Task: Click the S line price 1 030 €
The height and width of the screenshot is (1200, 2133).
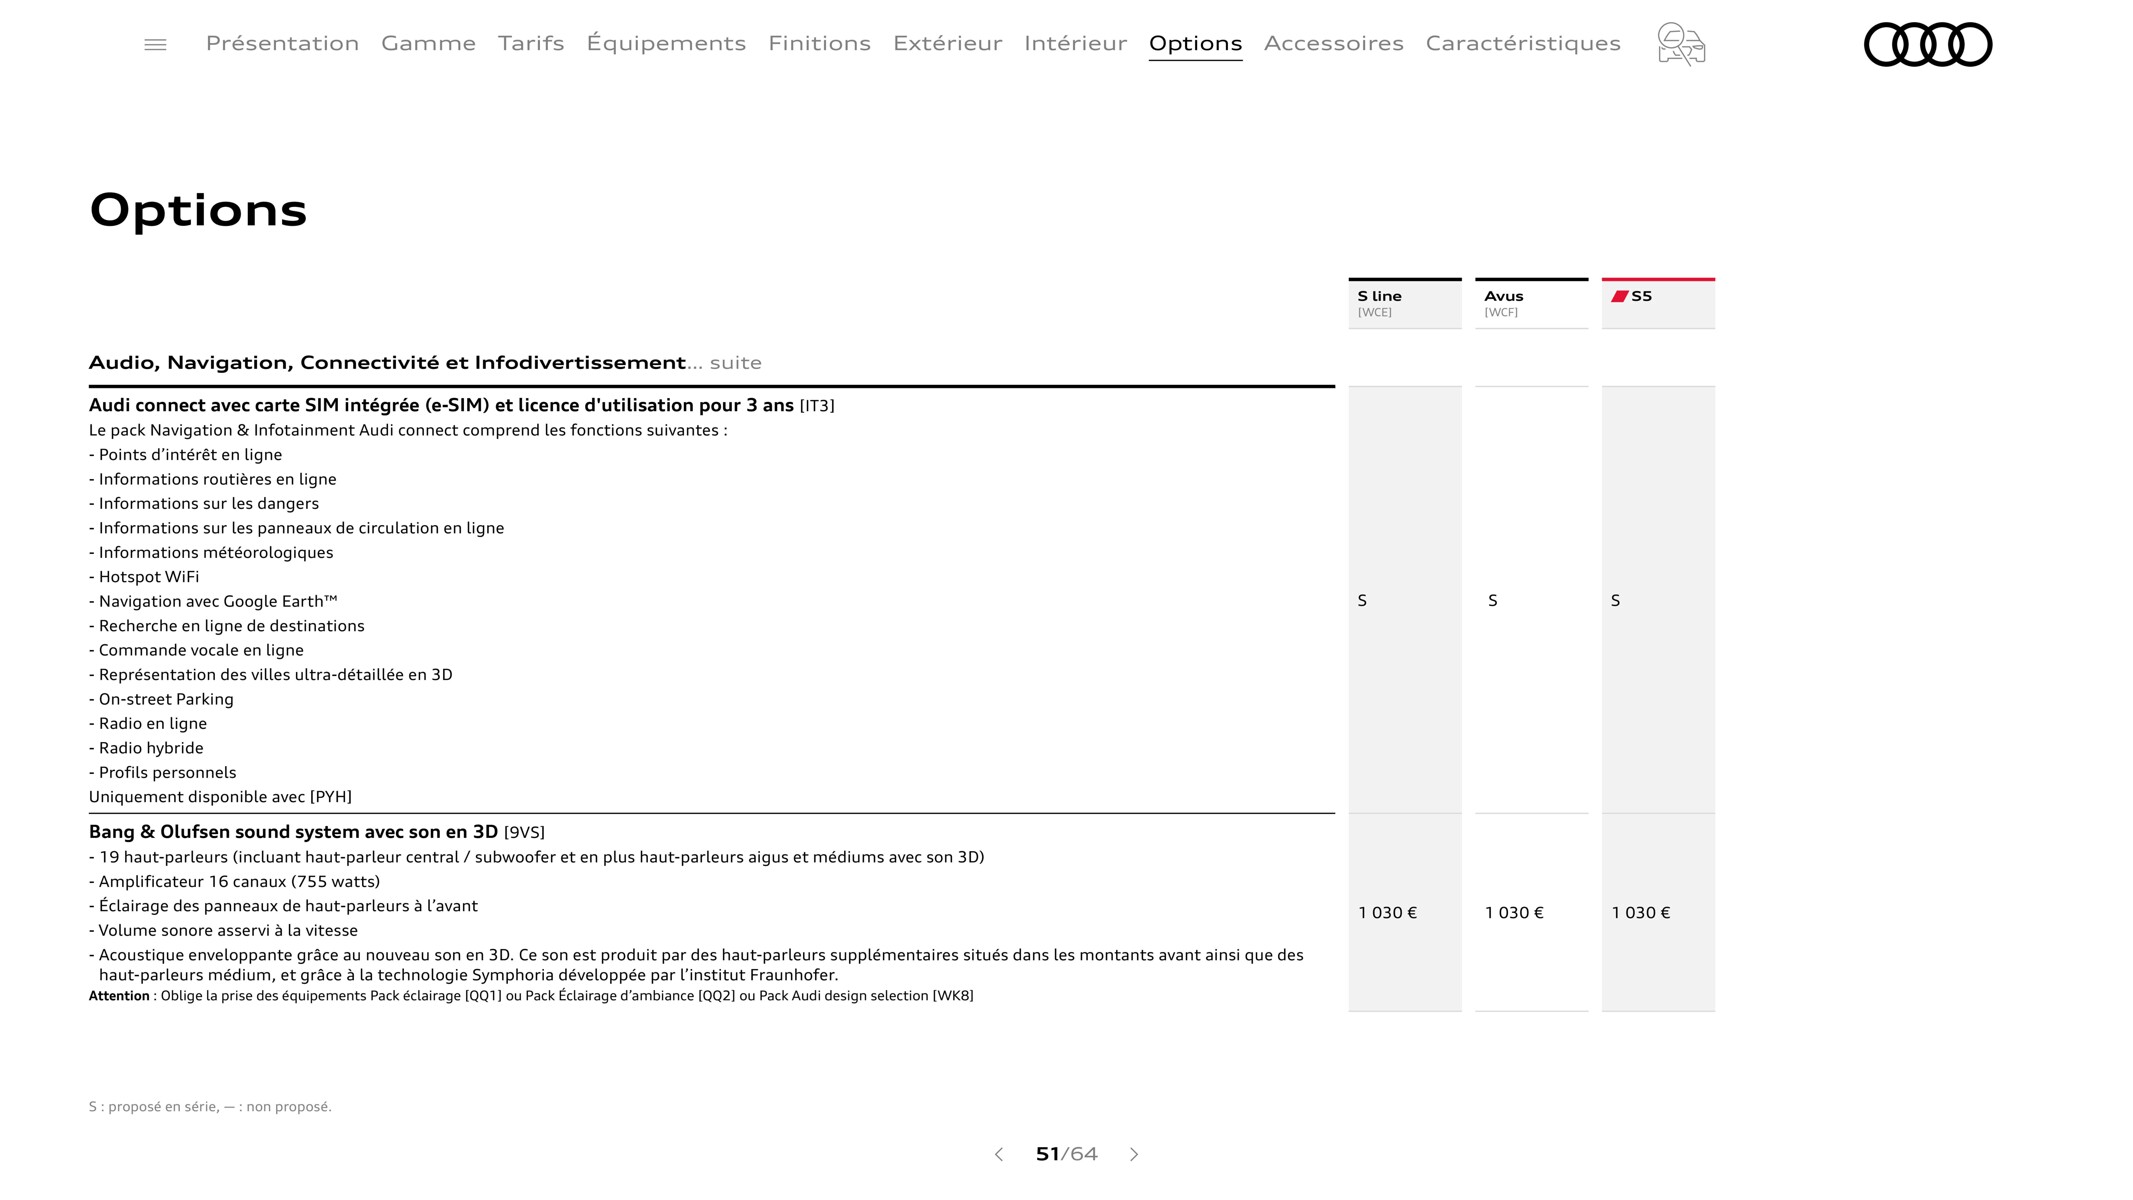Action: [x=1387, y=913]
